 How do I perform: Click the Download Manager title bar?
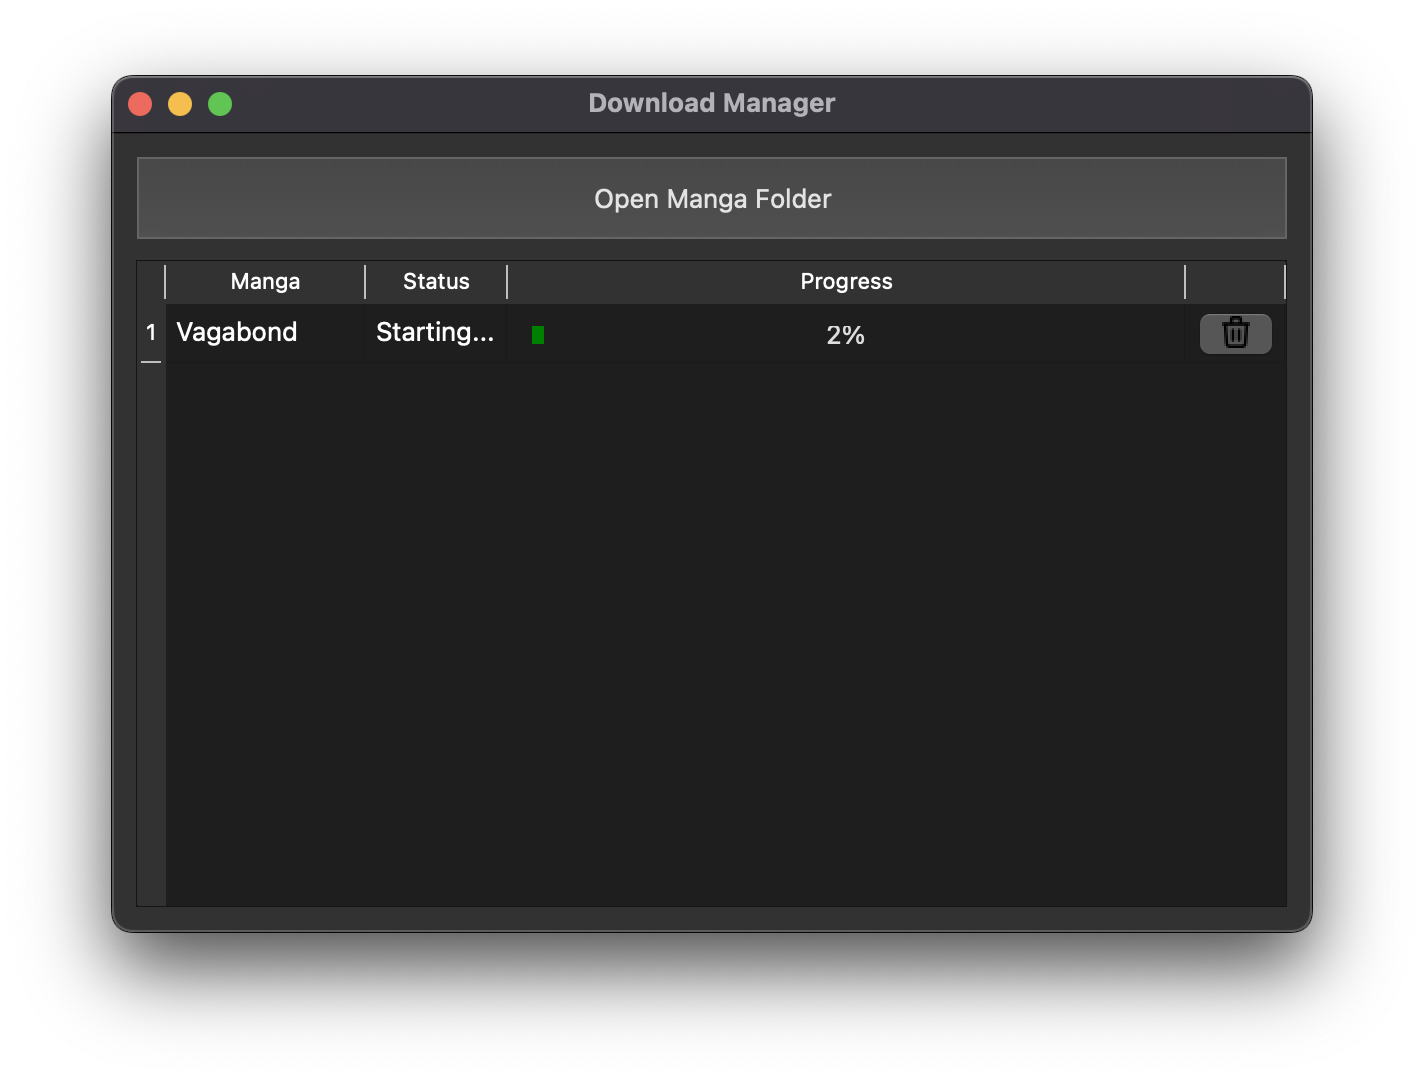[712, 103]
